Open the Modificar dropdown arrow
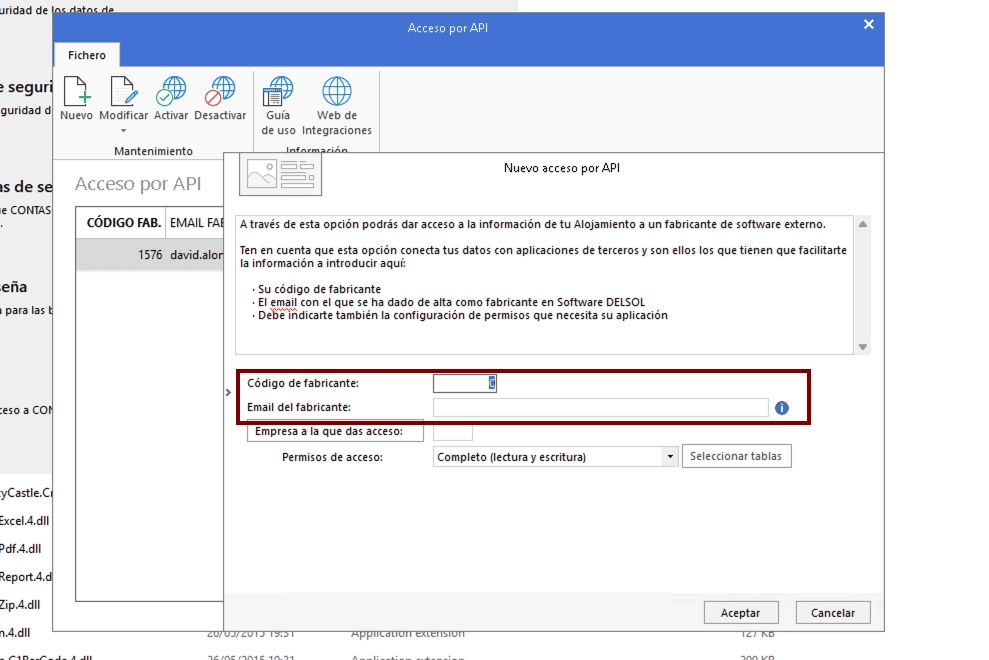Screen dimensions: 989x660 click(x=124, y=131)
